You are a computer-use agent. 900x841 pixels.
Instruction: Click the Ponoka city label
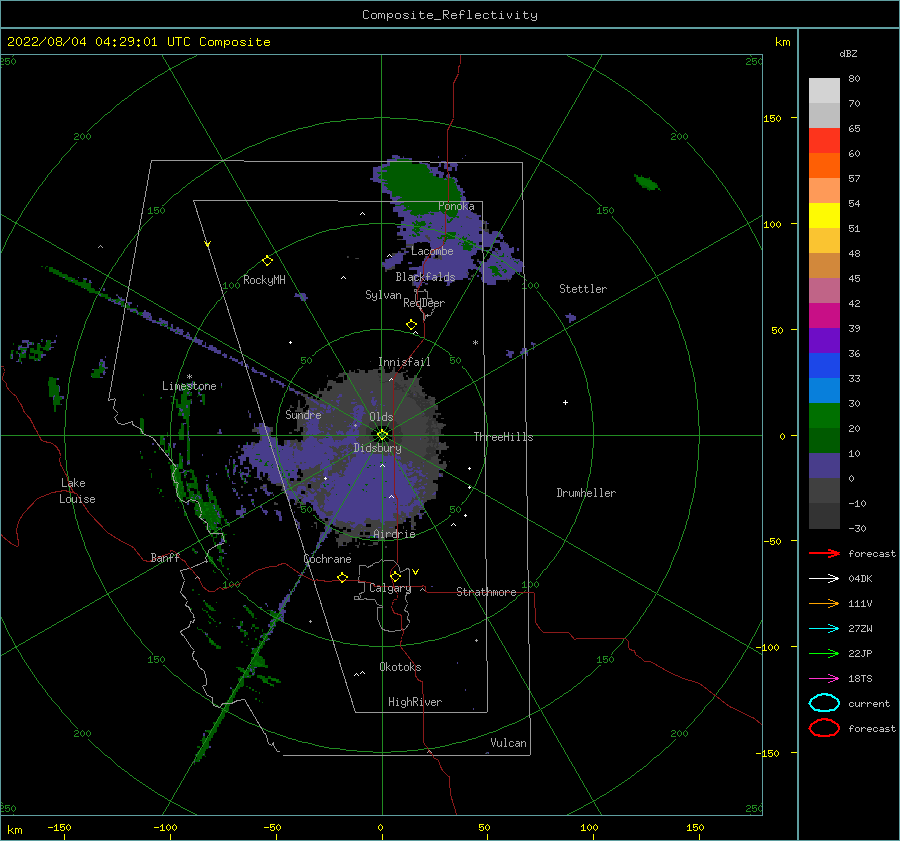pos(456,206)
